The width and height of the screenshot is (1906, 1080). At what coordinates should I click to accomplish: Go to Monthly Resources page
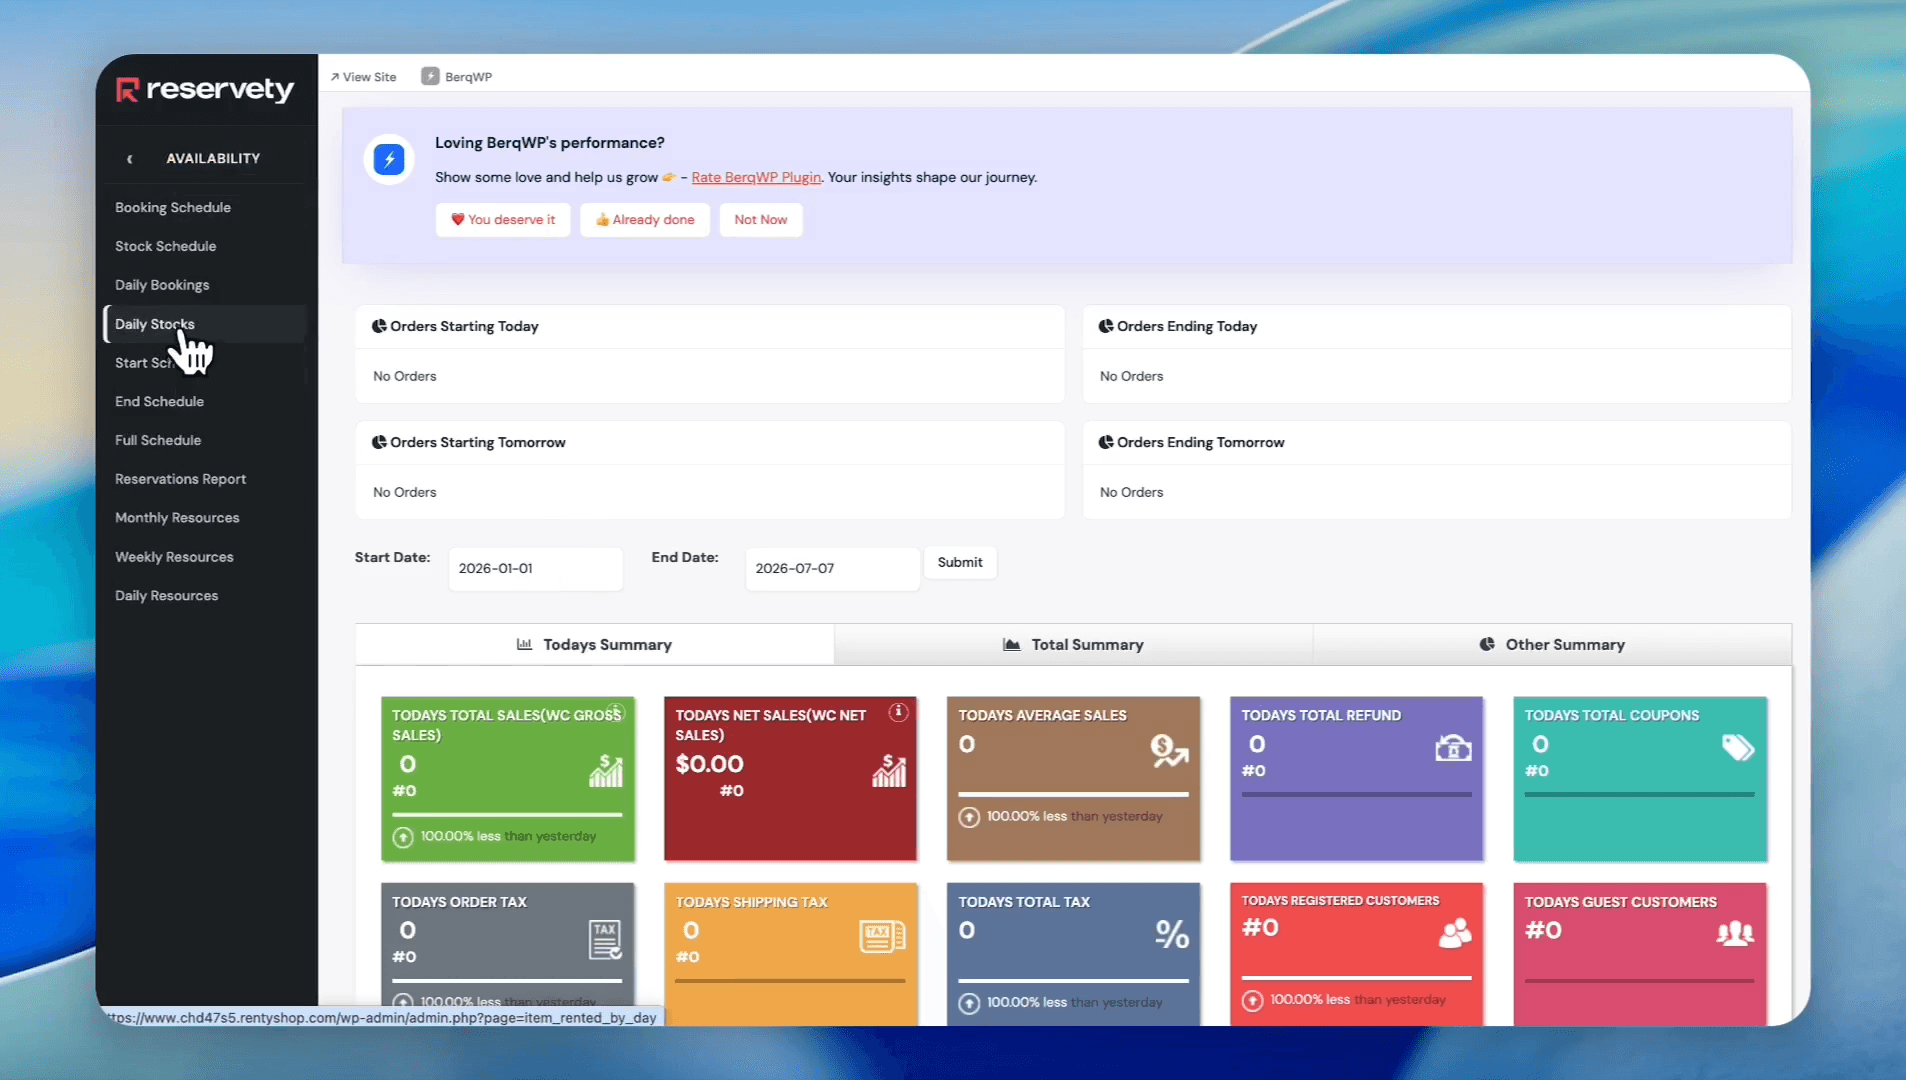click(x=177, y=518)
